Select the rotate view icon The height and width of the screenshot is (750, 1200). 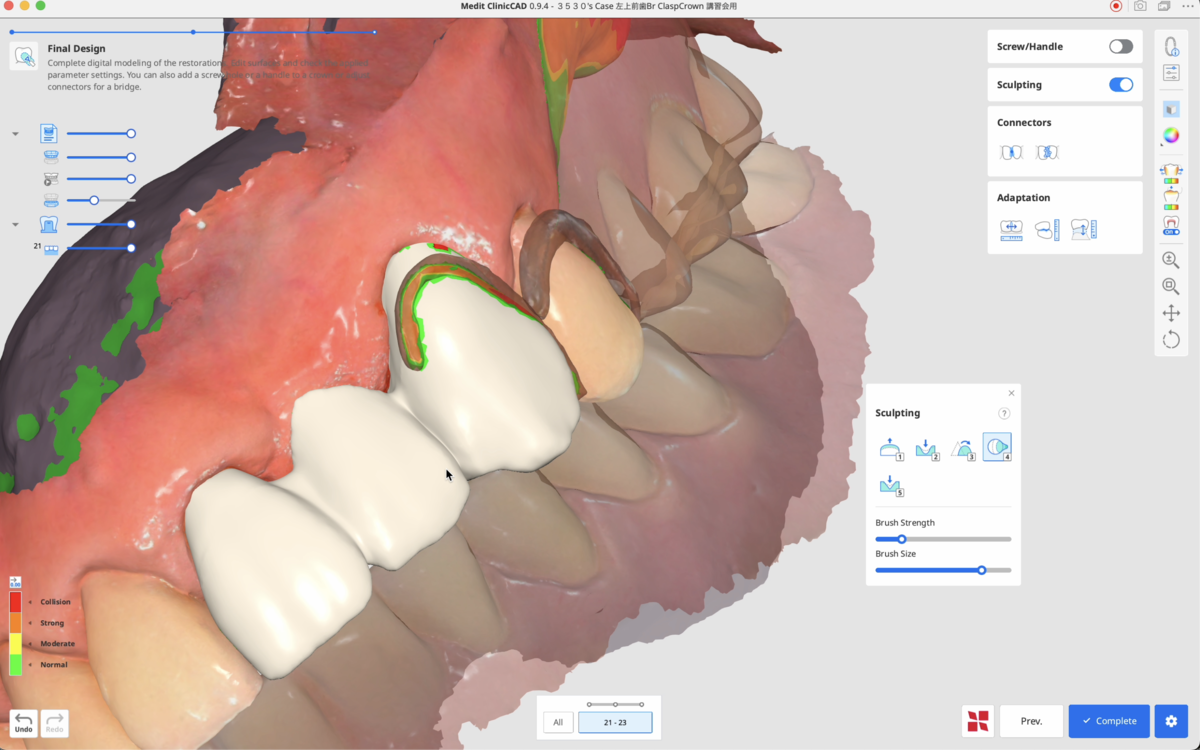coord(1171,340)
